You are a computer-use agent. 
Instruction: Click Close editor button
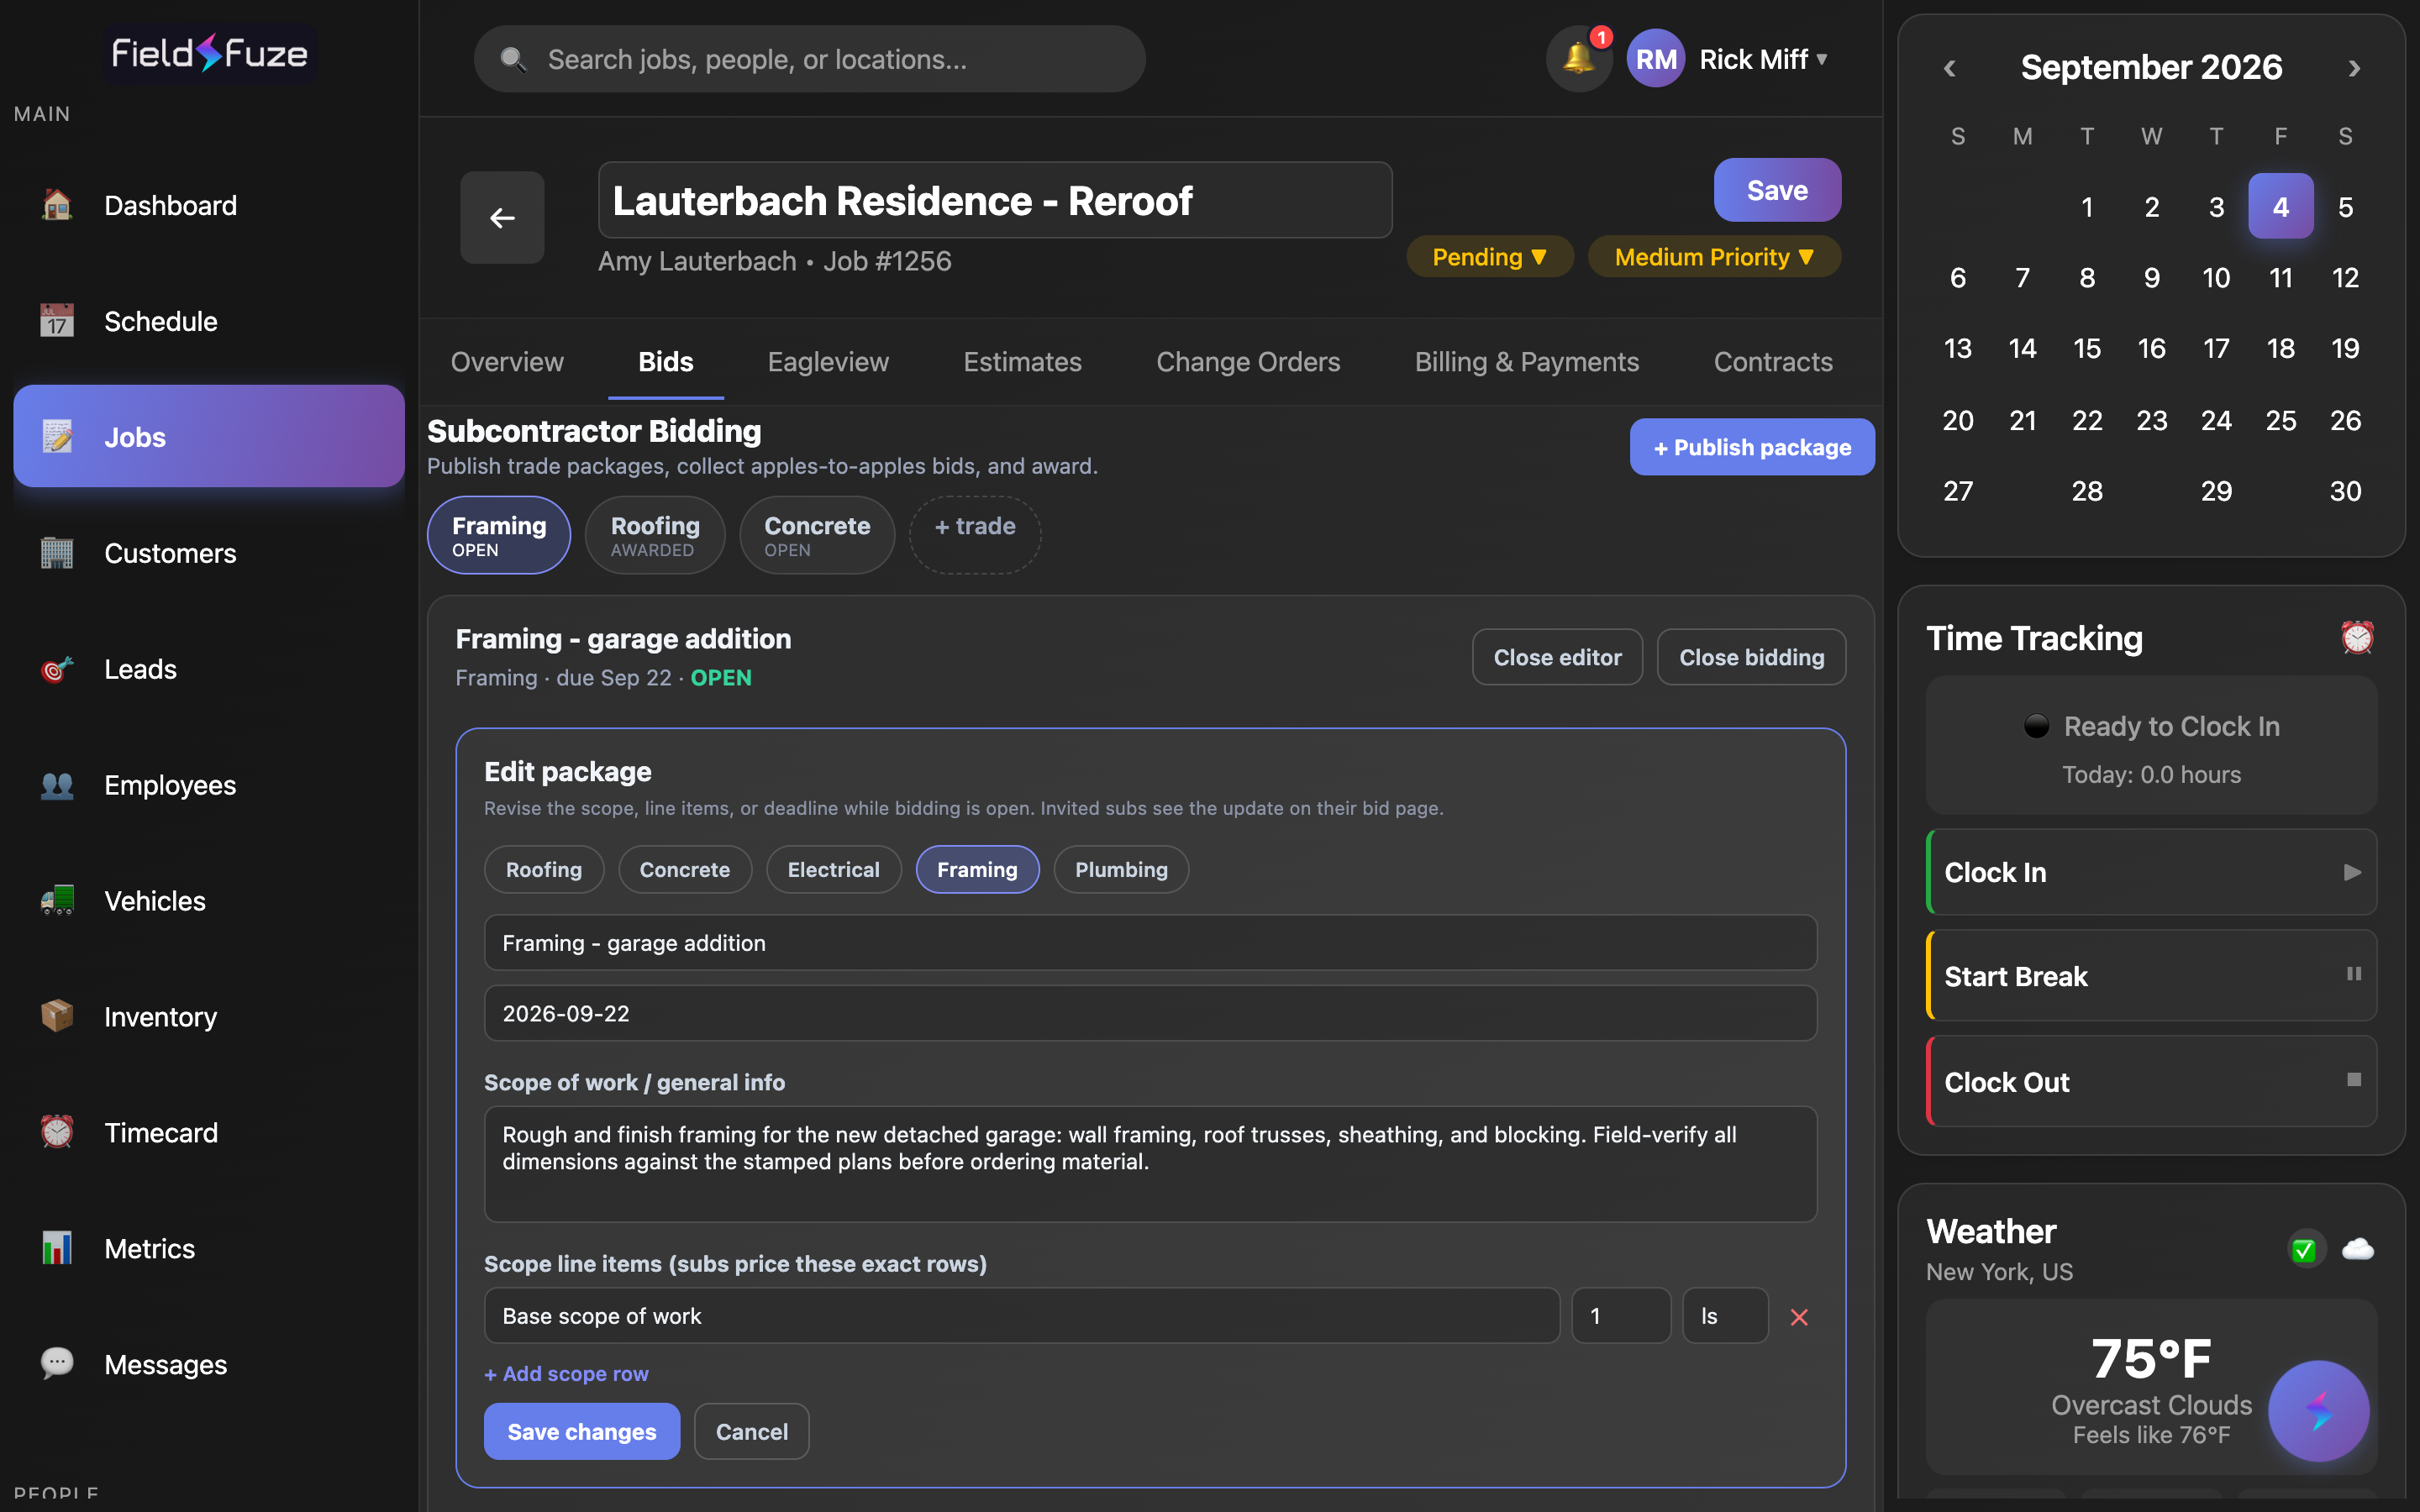click(x=1557, y=657)
